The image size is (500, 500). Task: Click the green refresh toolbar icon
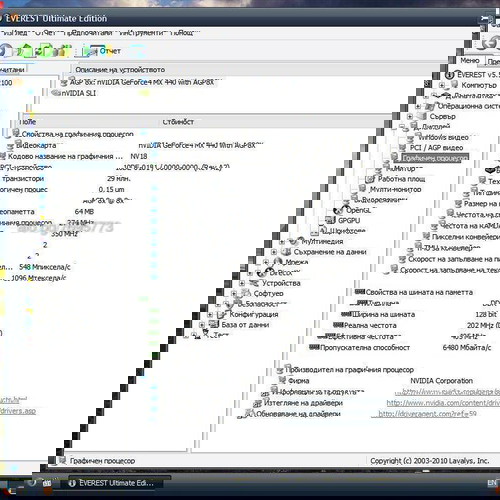[45, 51]
